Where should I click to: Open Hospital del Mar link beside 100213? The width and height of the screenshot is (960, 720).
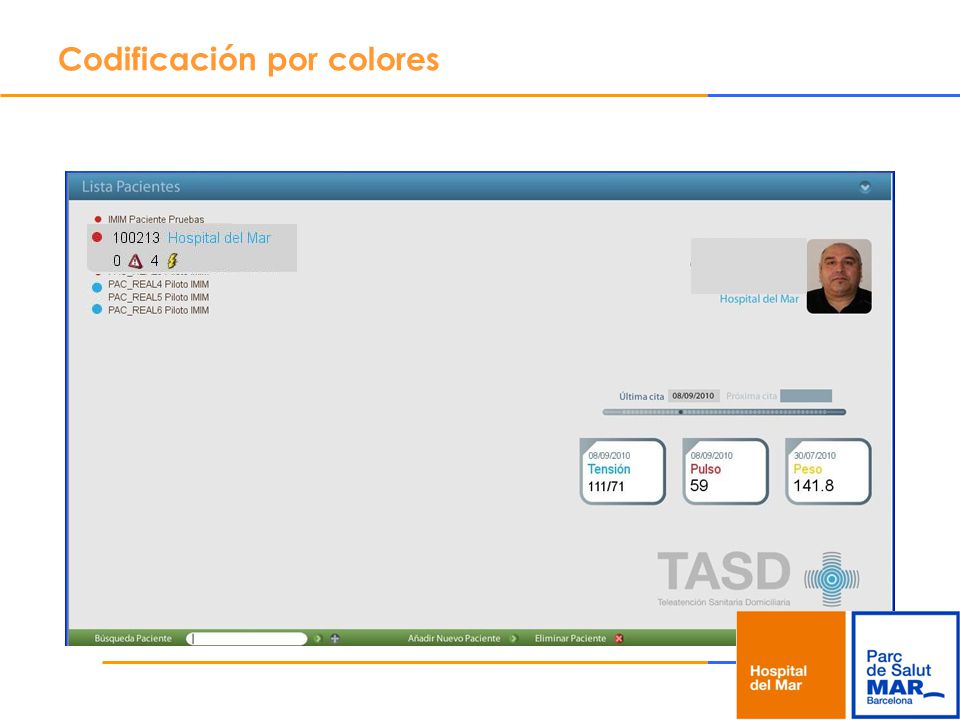pyautogui.click(x=219, y=238)
